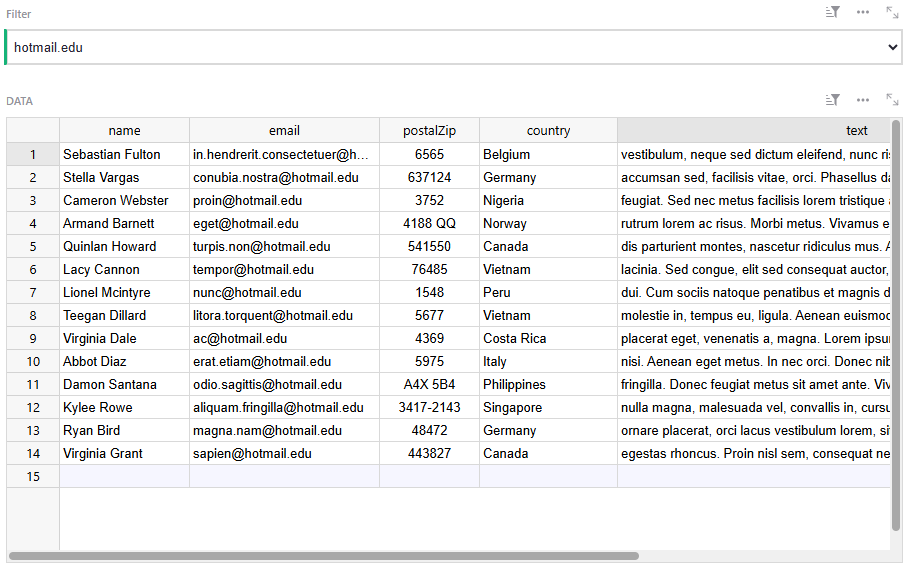Open three-dot menu of Filter widget
The height and width of the screenshot is (571, 907).
coord(862,12)
